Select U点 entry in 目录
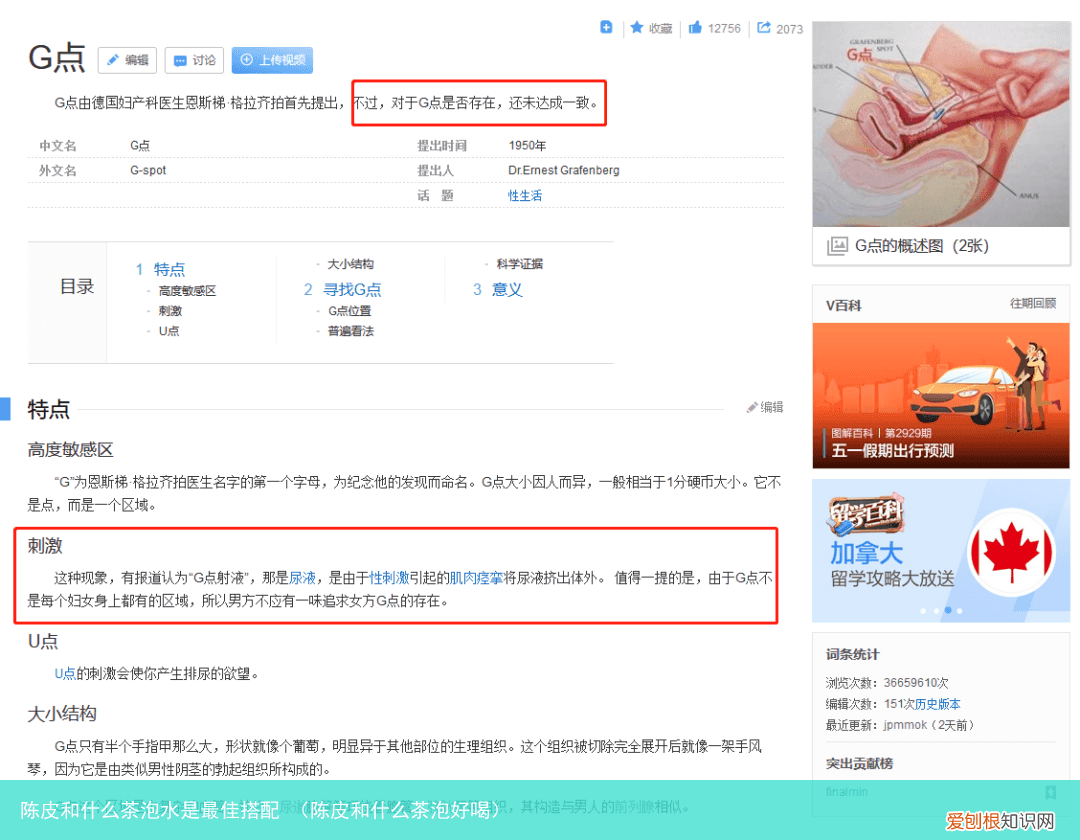This screenshot has height=840, width=1080. click(169, 331)
